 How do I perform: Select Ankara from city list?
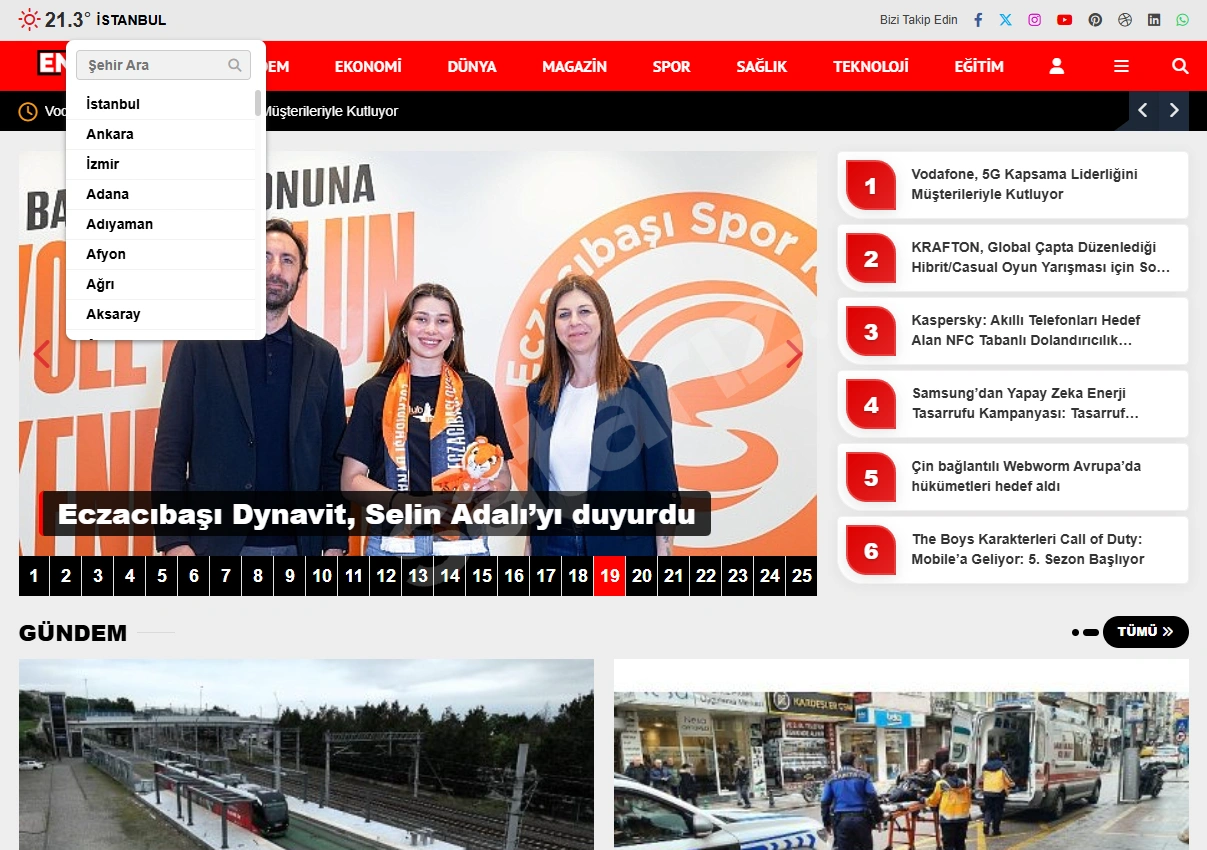tap(161, 134)
